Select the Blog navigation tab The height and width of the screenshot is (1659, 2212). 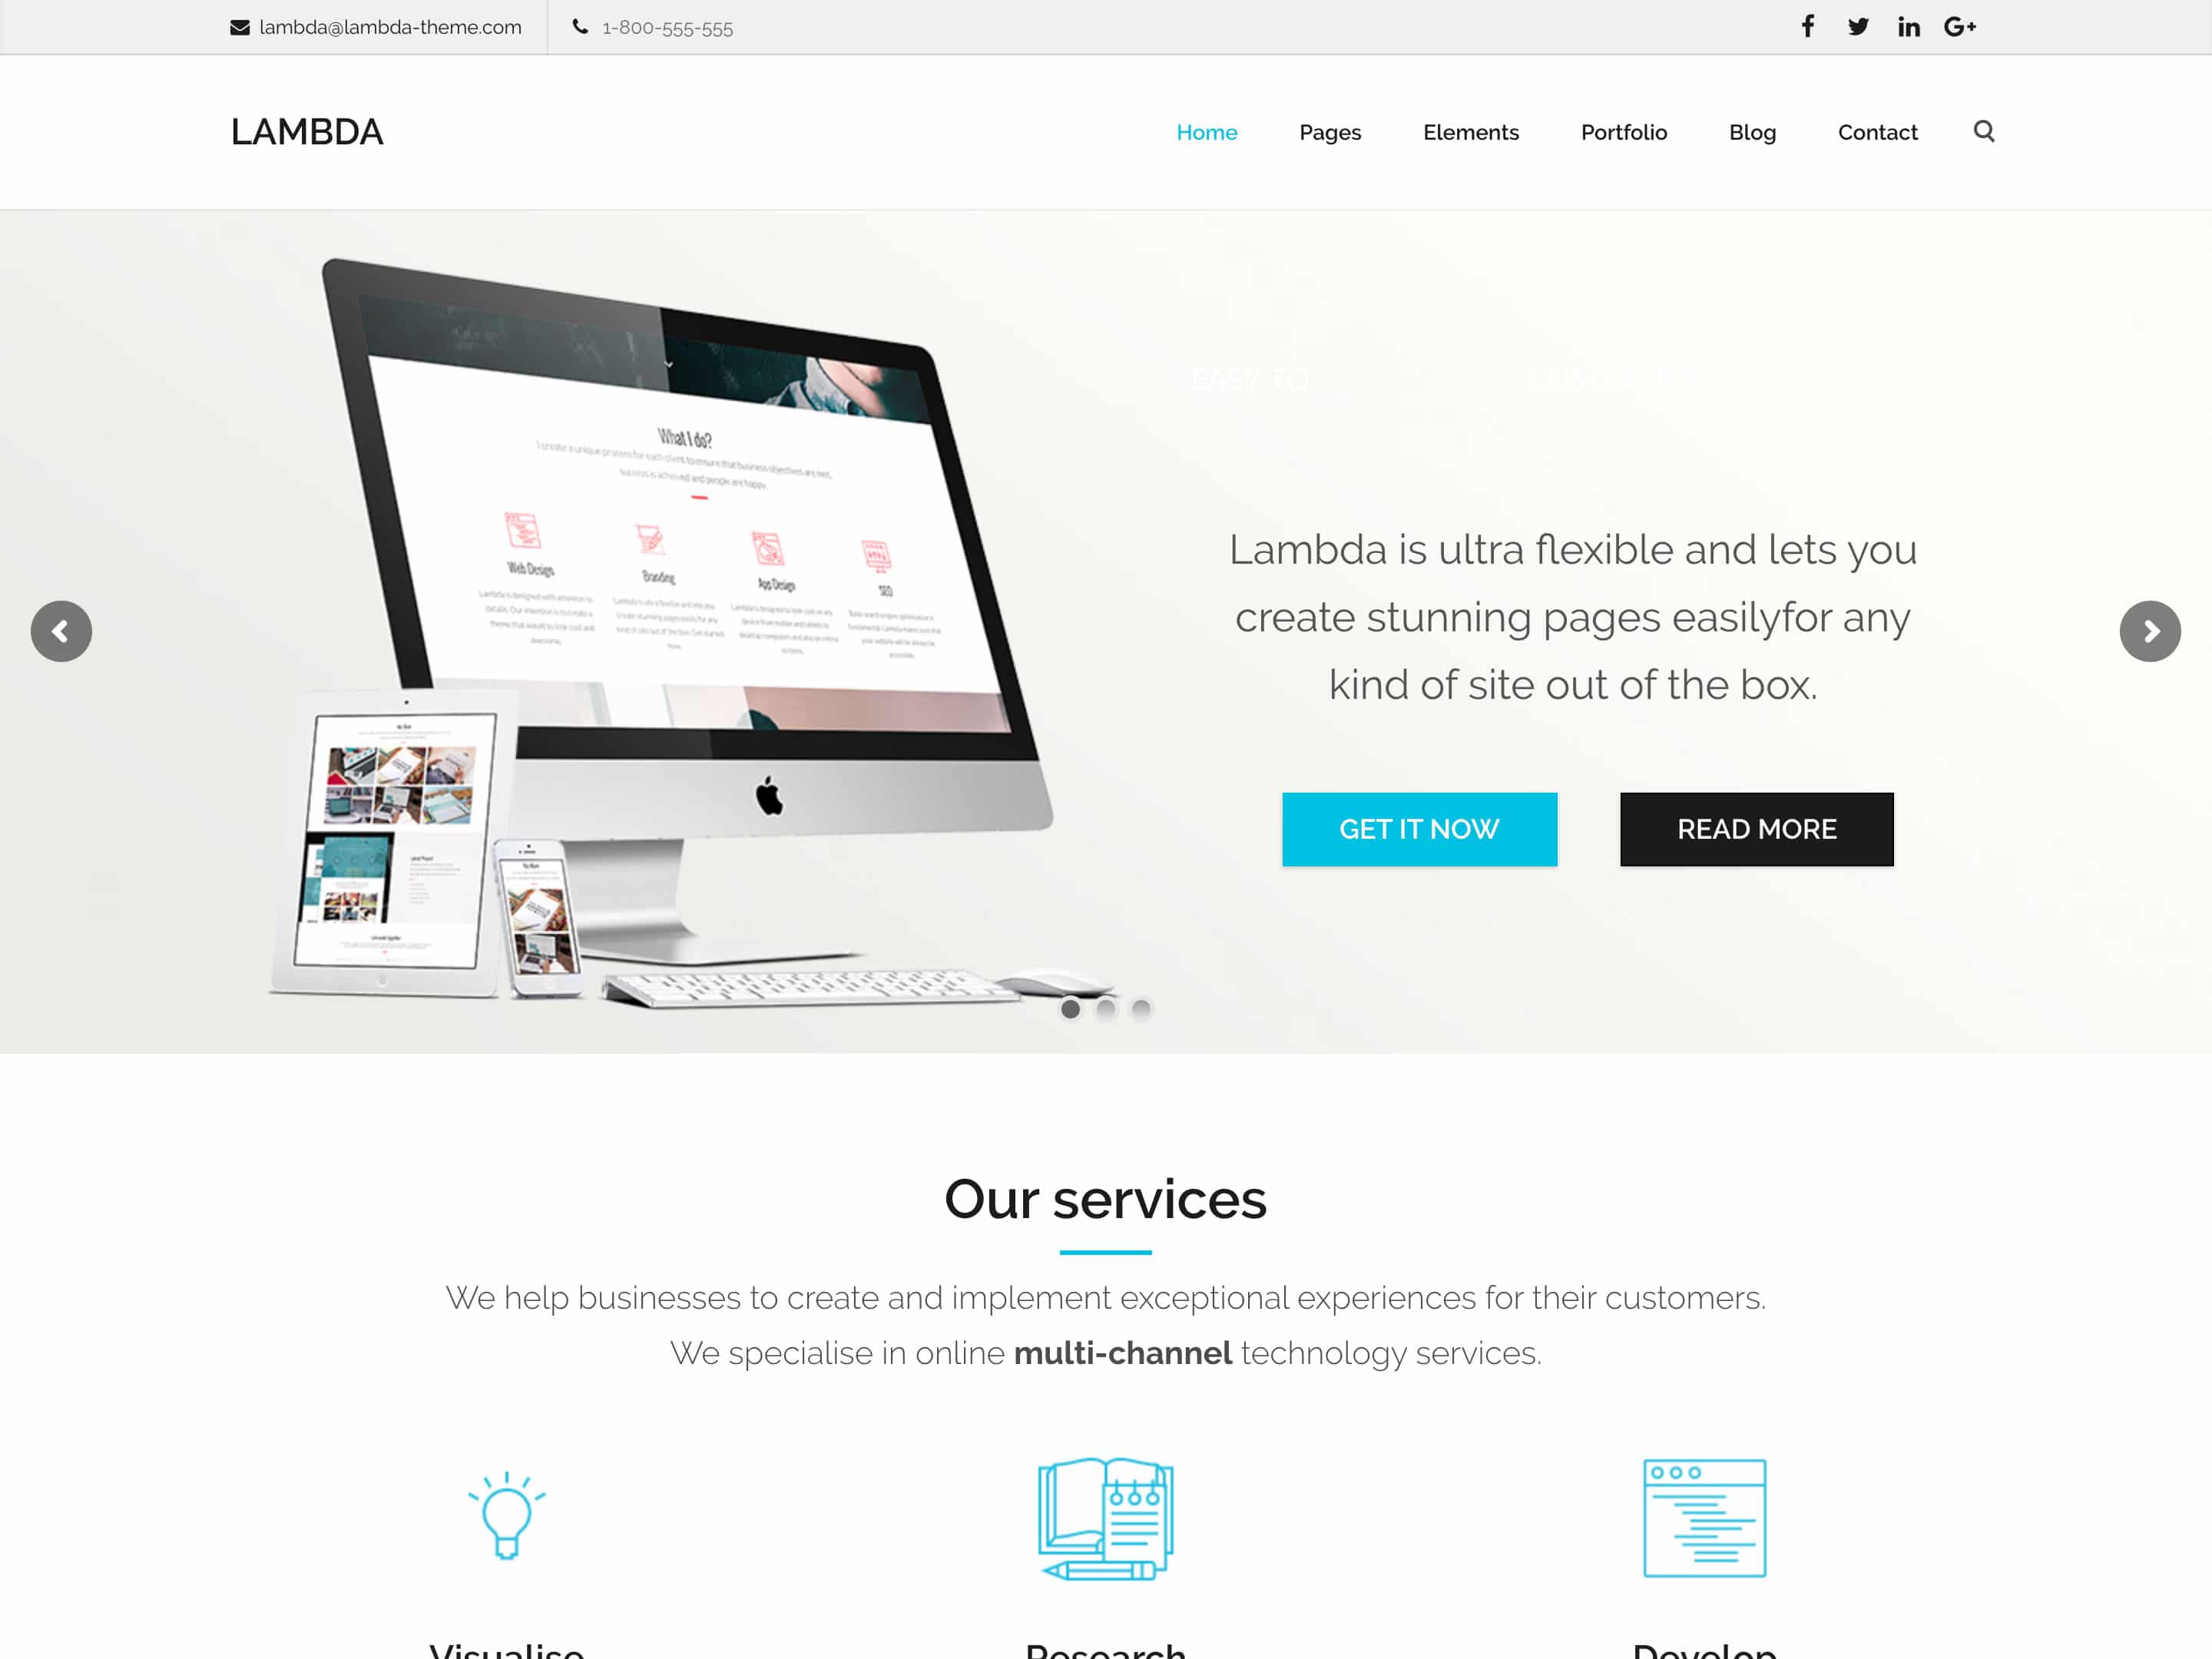point(1750,131)
